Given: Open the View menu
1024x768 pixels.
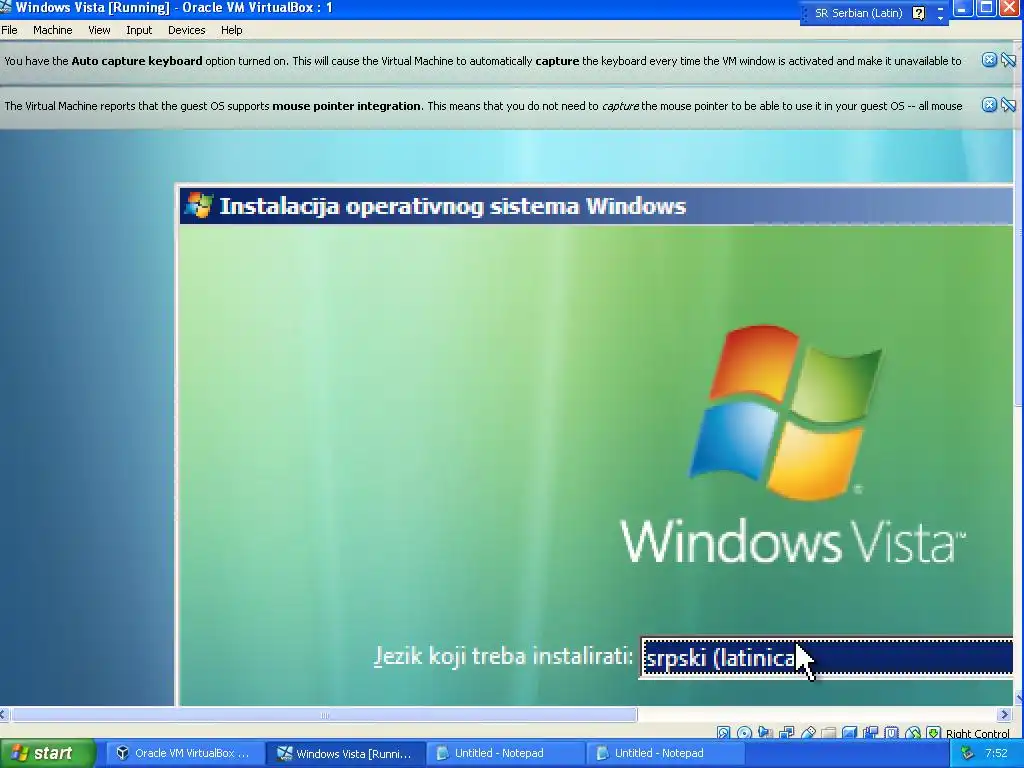Looking at the screenshot, I should 99,30.
